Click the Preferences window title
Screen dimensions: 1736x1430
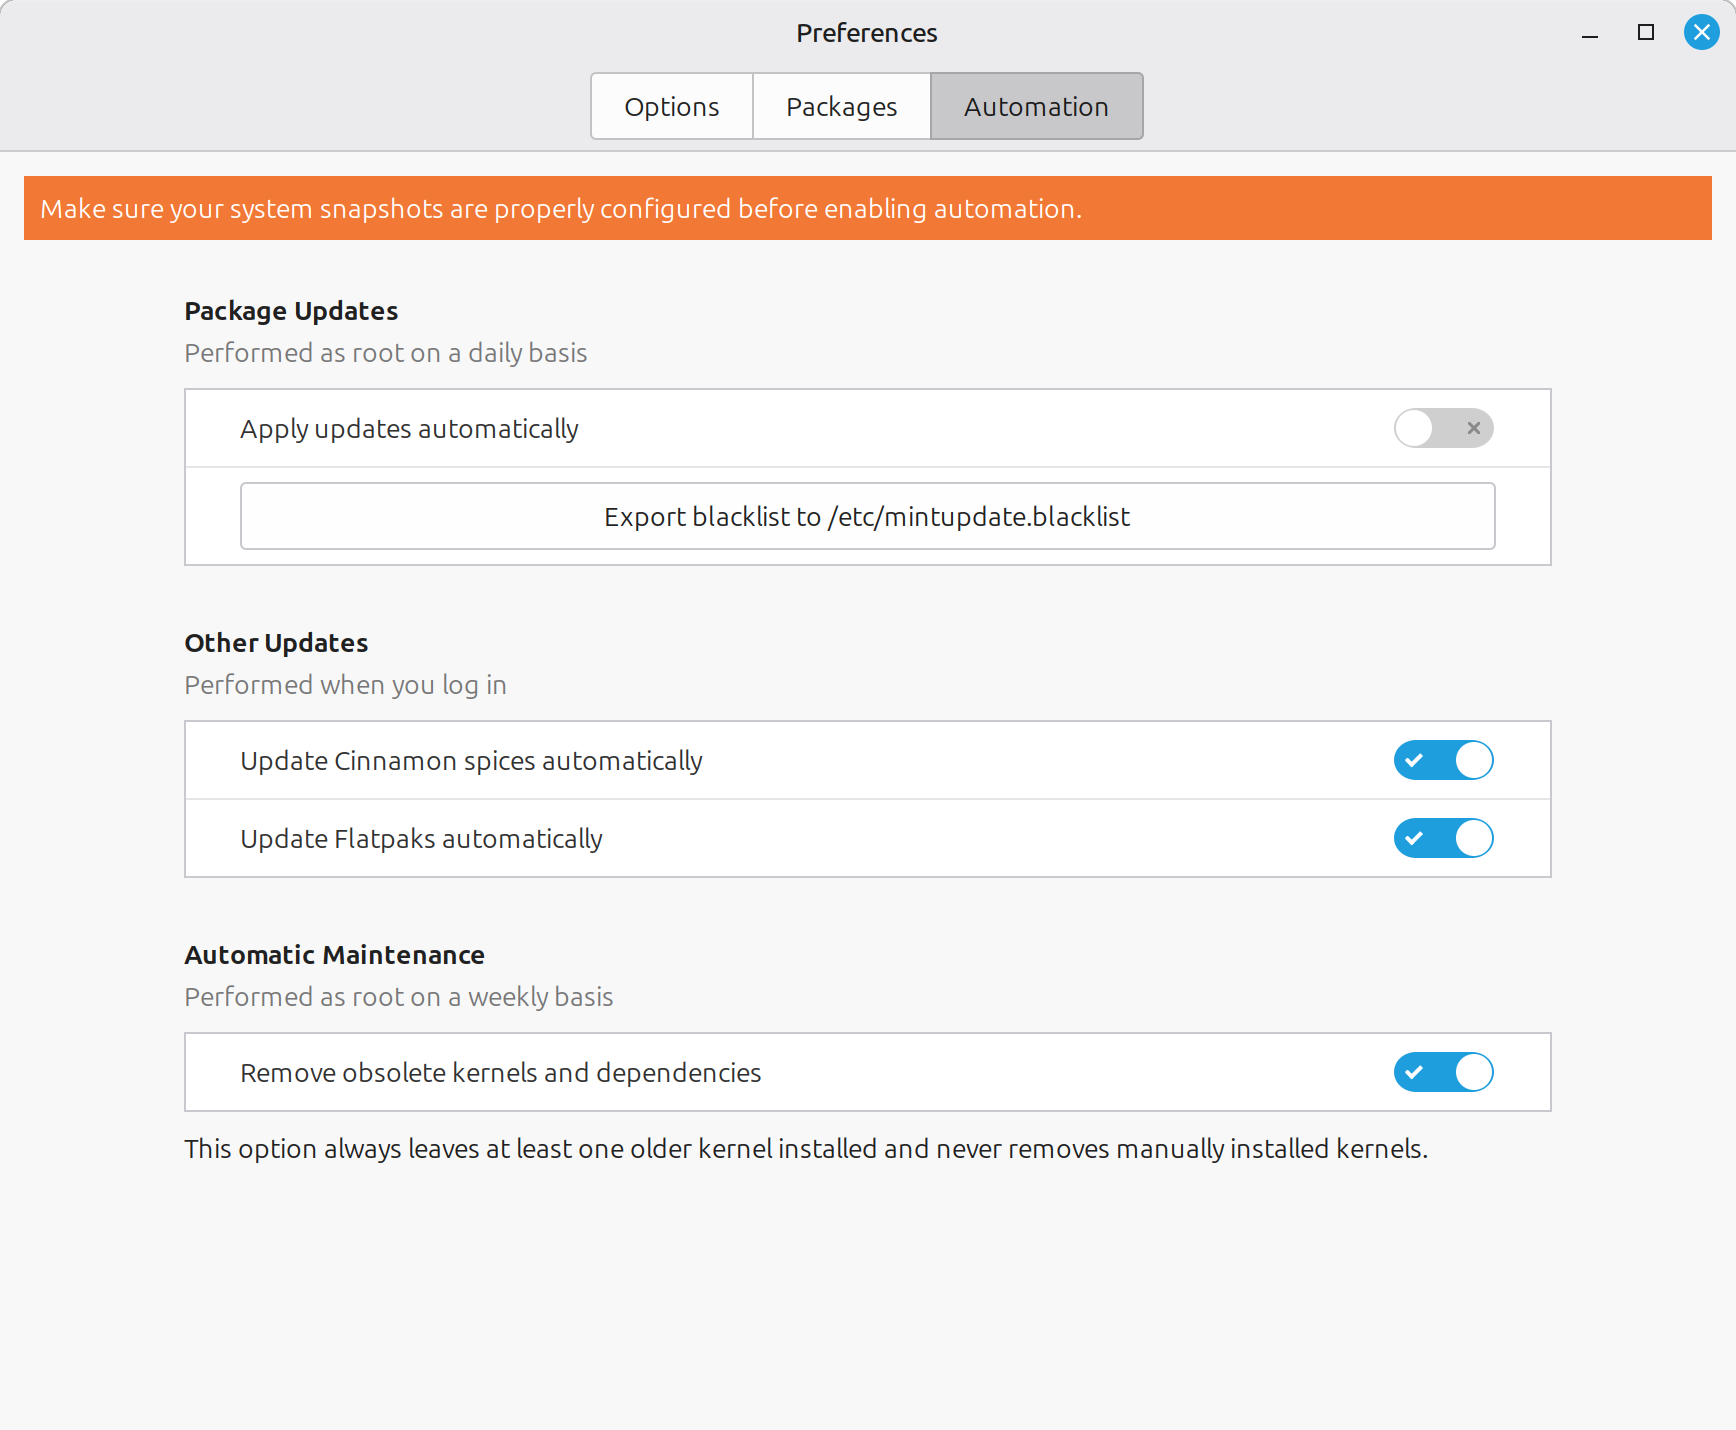(x=867, y=33)
